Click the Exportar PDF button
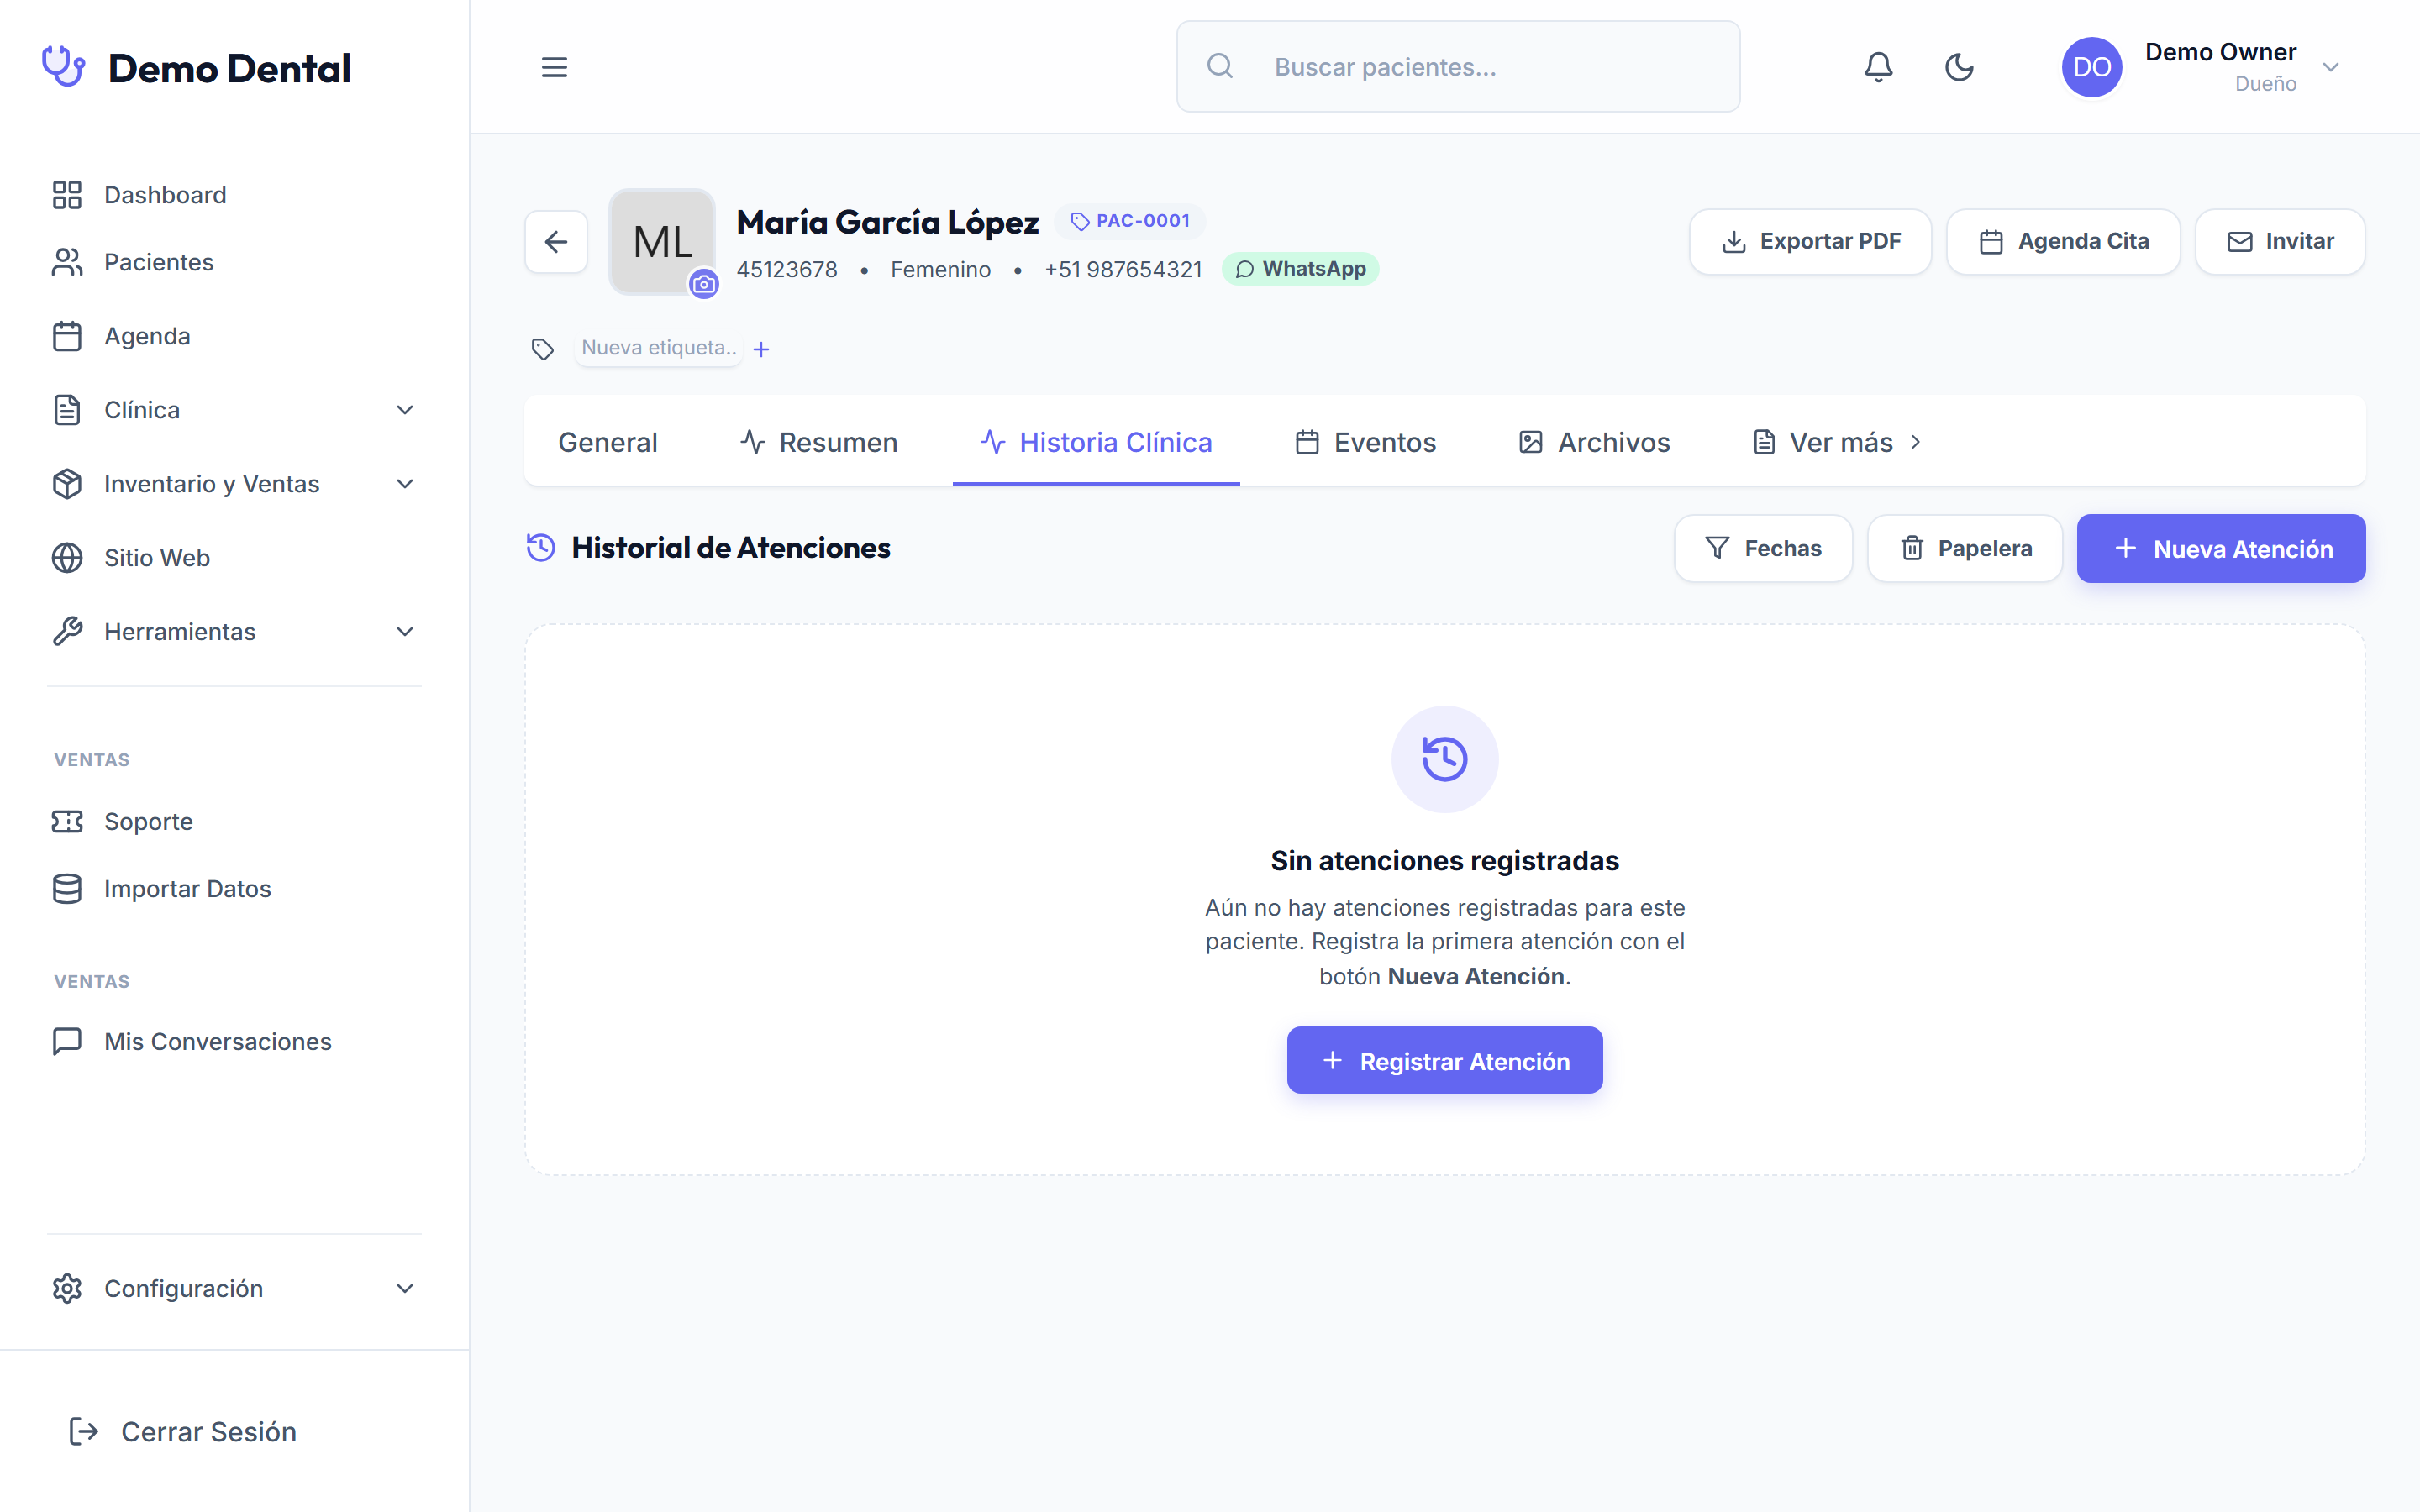Screen dimensions: 2420x1512 tap(1810, 241)
